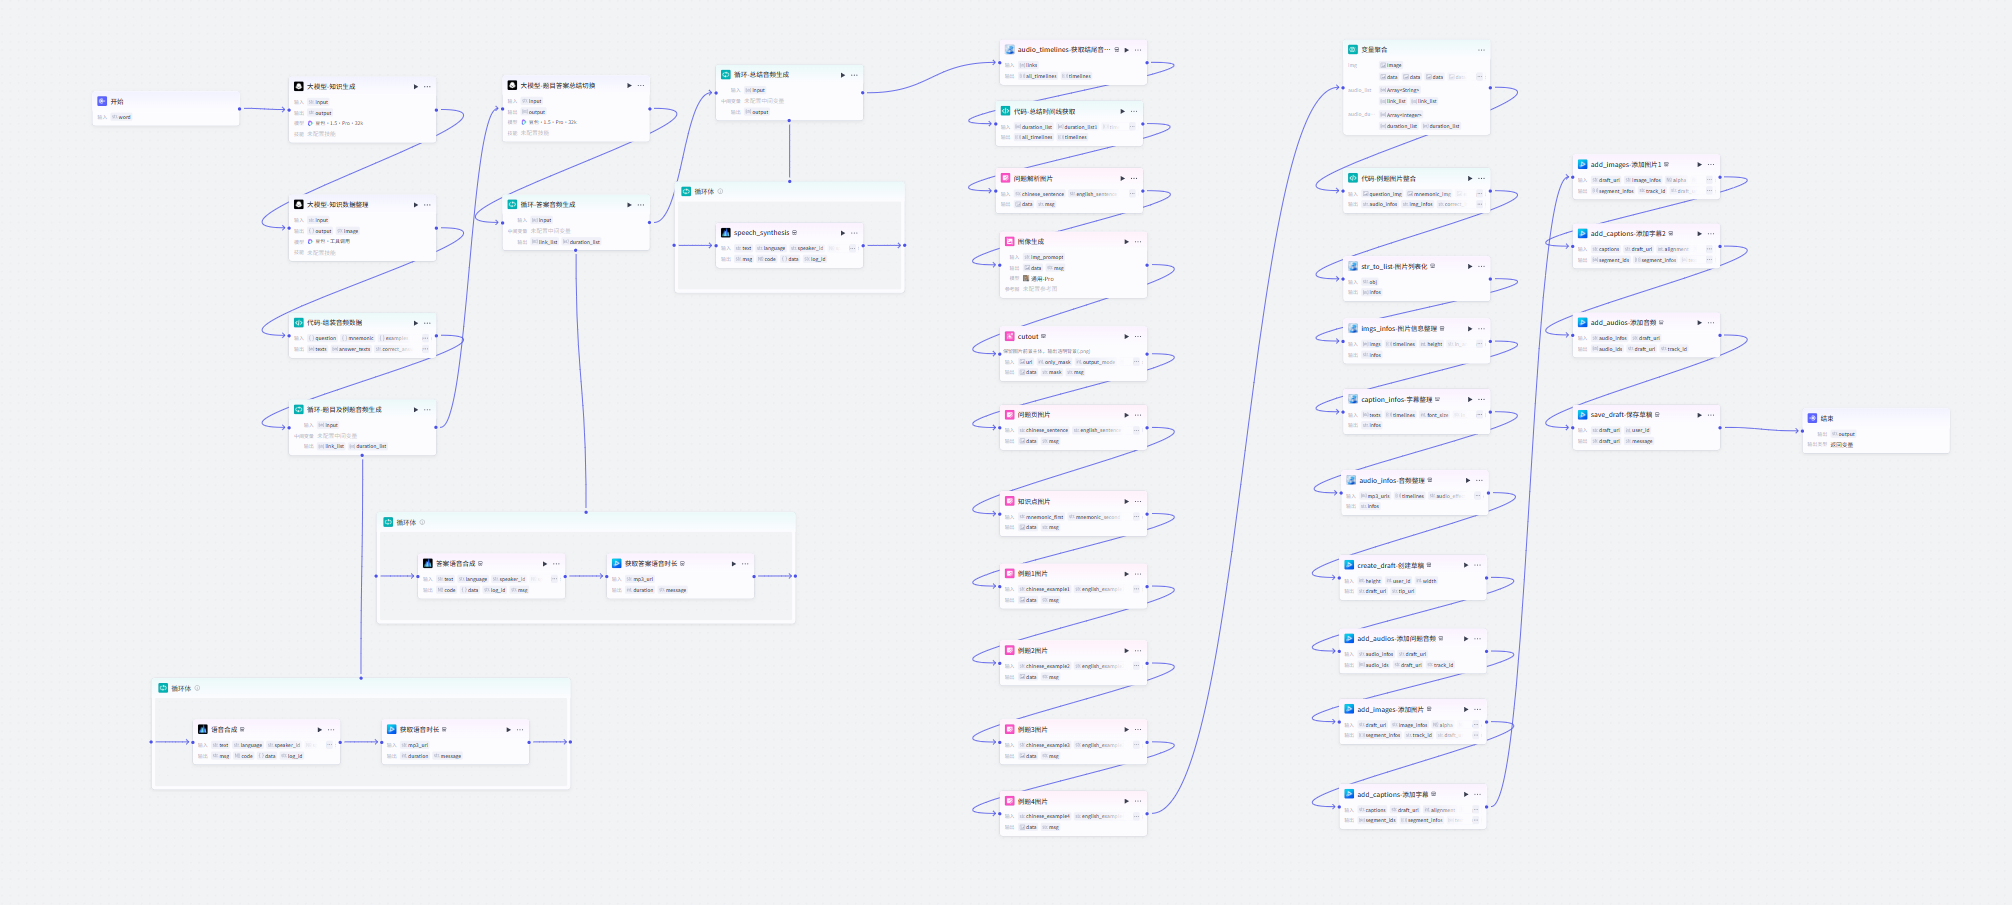The height and width of the screenshot is (905, 2012).
Task: Expand hidden inputs on 代码-组装音频数据 node
Action: point(425,338)
